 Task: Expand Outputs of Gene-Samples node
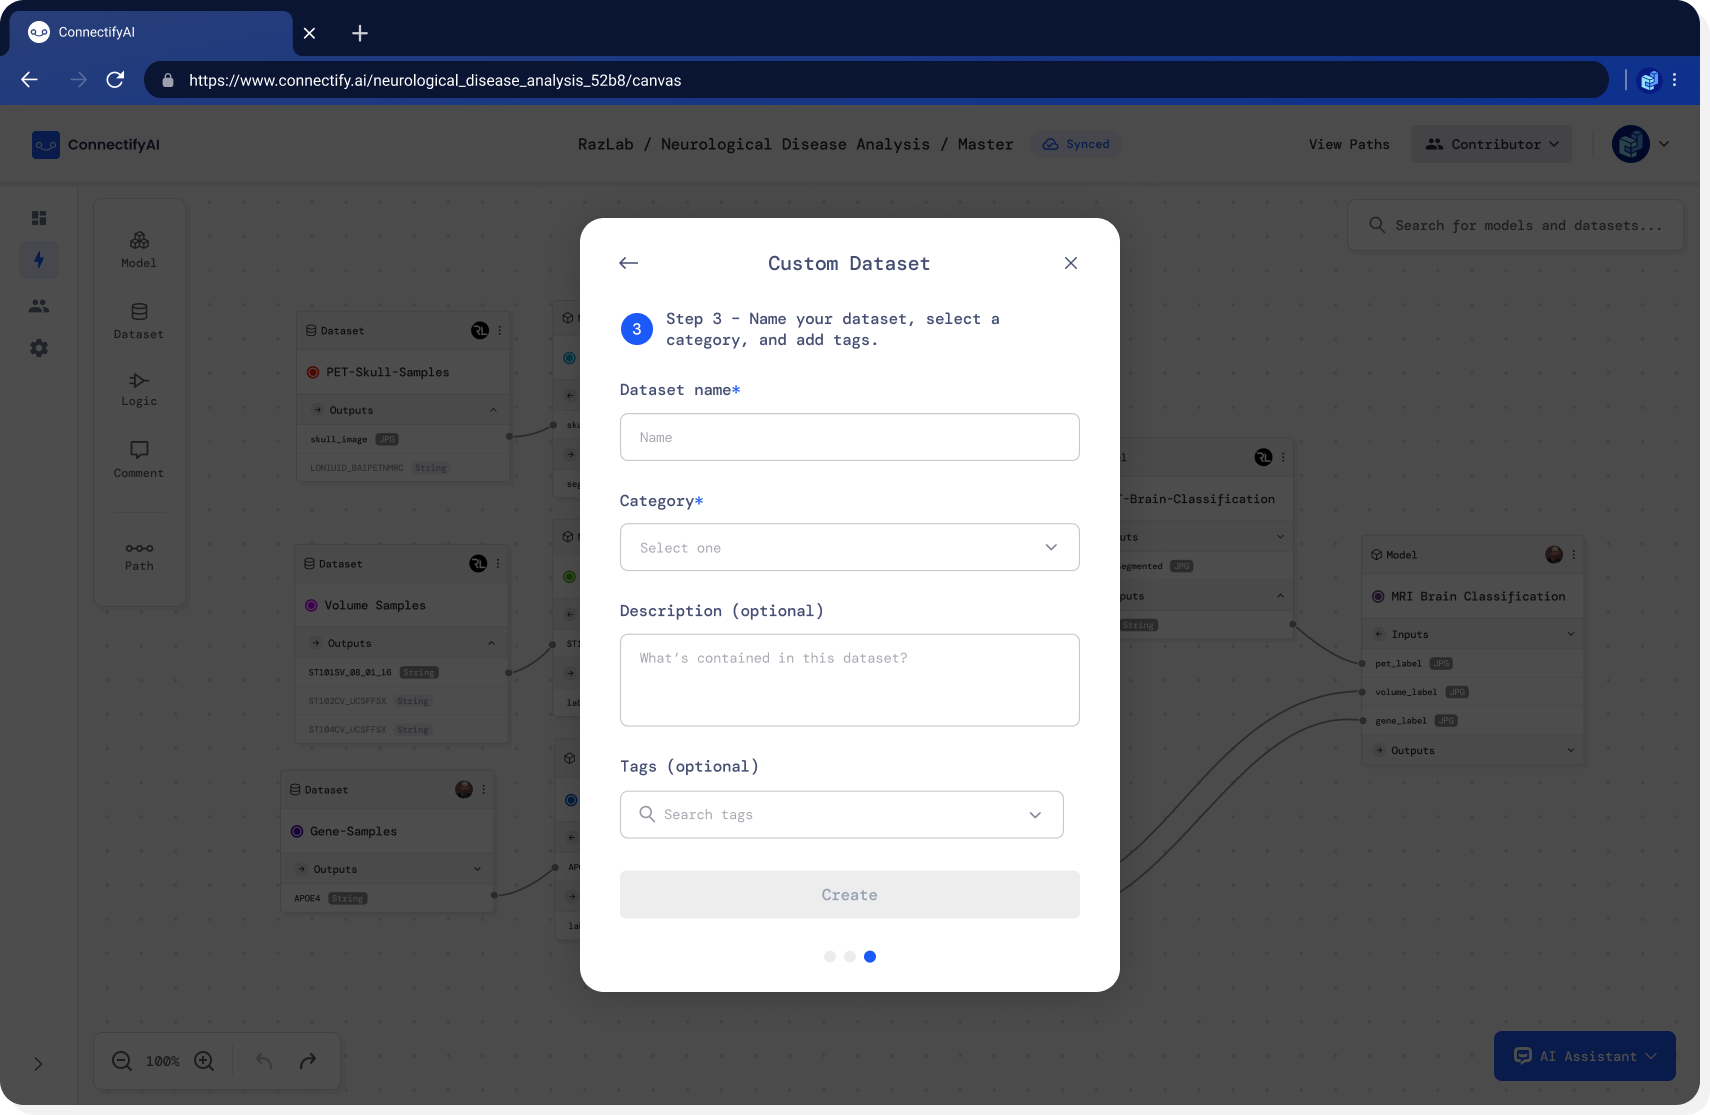(x=477, y=869)
